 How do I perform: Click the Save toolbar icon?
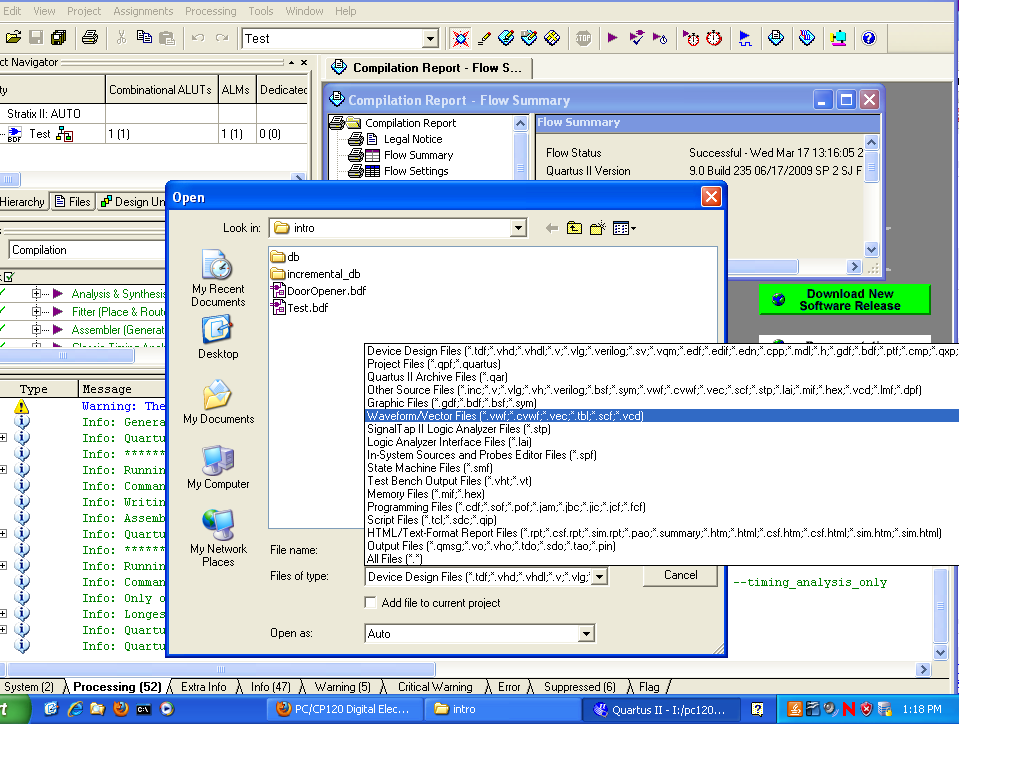[x=36, y=38]
